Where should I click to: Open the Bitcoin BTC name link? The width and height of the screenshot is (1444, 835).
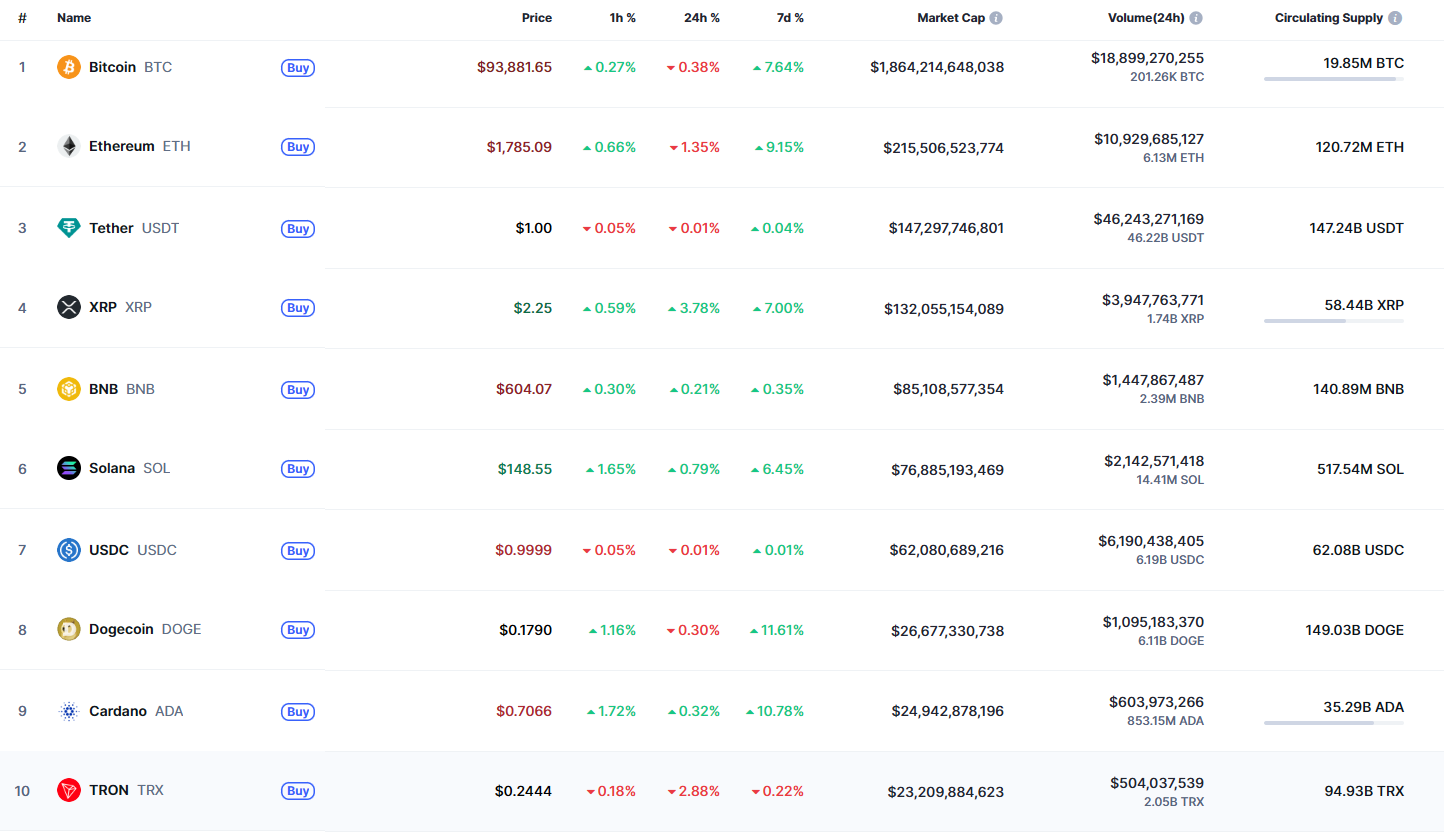point(130,67)
